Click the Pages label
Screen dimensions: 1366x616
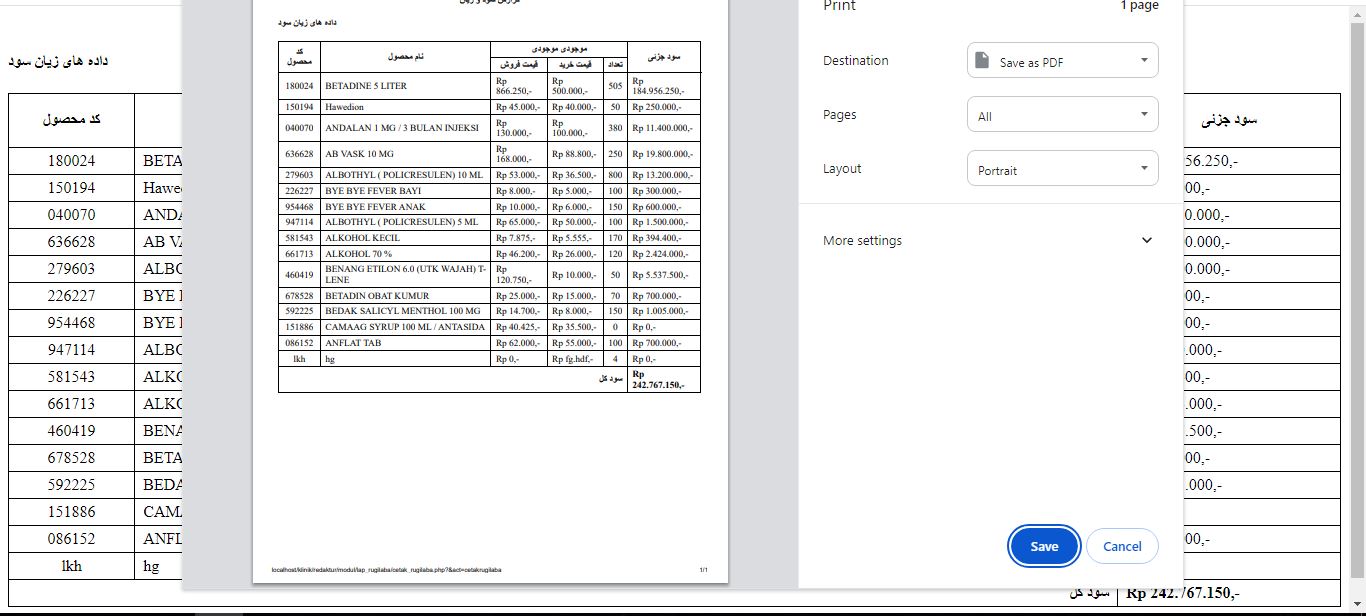click(839, 115)
